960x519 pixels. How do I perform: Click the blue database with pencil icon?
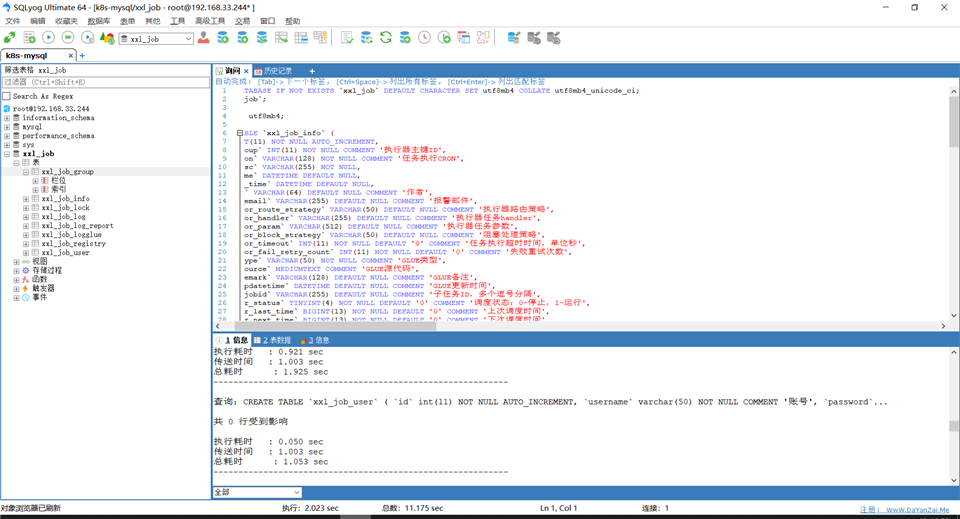click(514, 38)
